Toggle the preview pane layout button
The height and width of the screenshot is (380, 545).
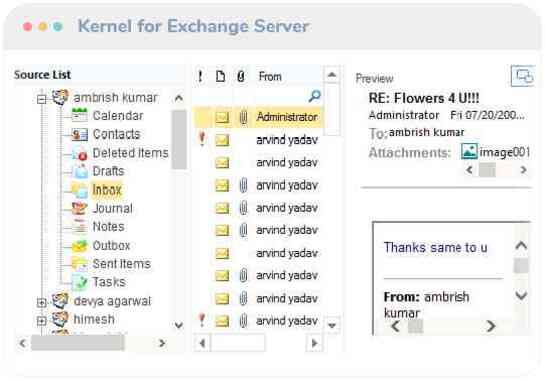pos(523,76)
